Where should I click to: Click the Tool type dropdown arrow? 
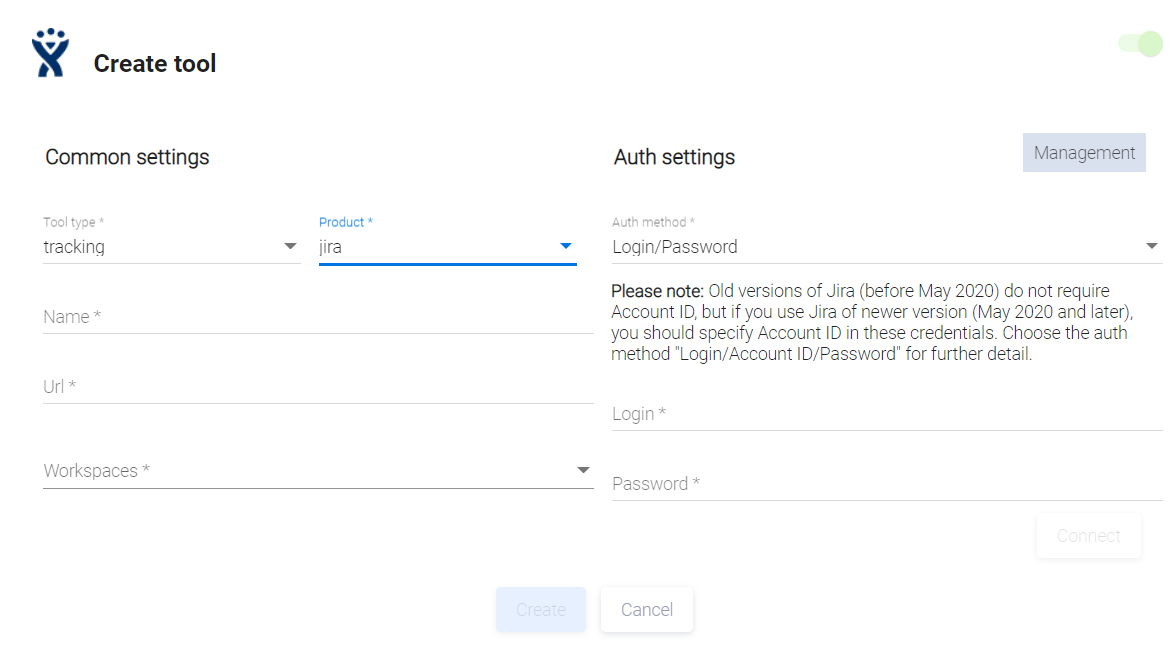point(290,246)
